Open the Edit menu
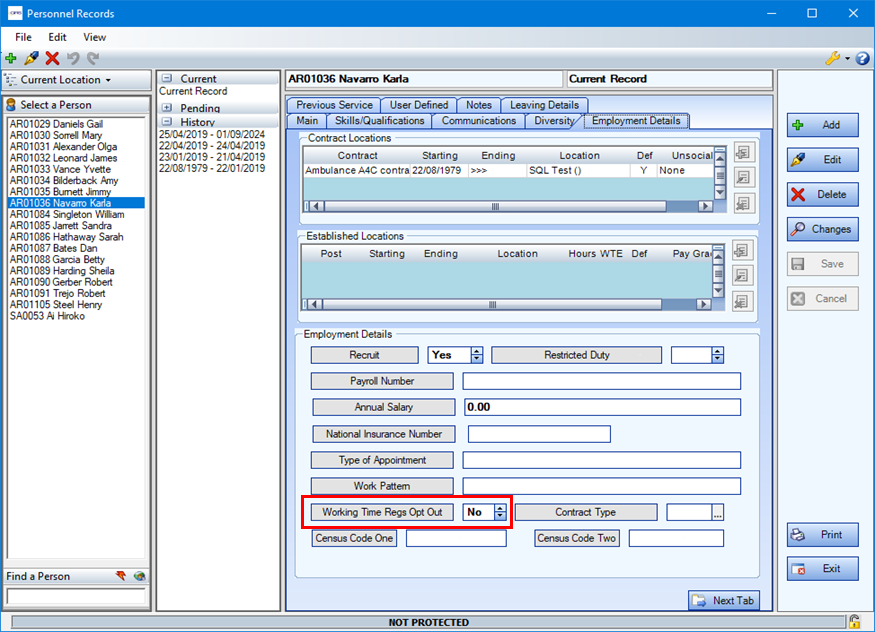The image size is (875, 632). click(x=57, y=37)
